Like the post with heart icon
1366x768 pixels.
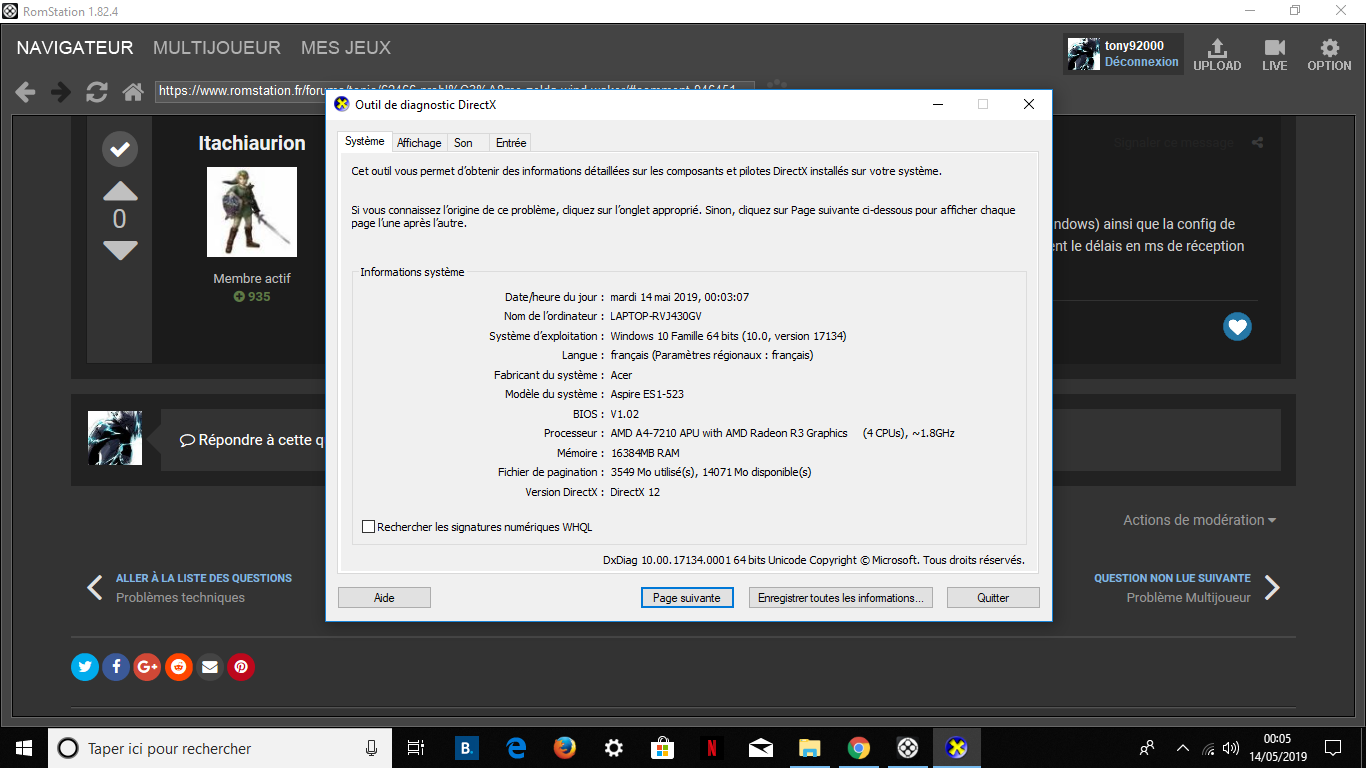[1237, 326]
